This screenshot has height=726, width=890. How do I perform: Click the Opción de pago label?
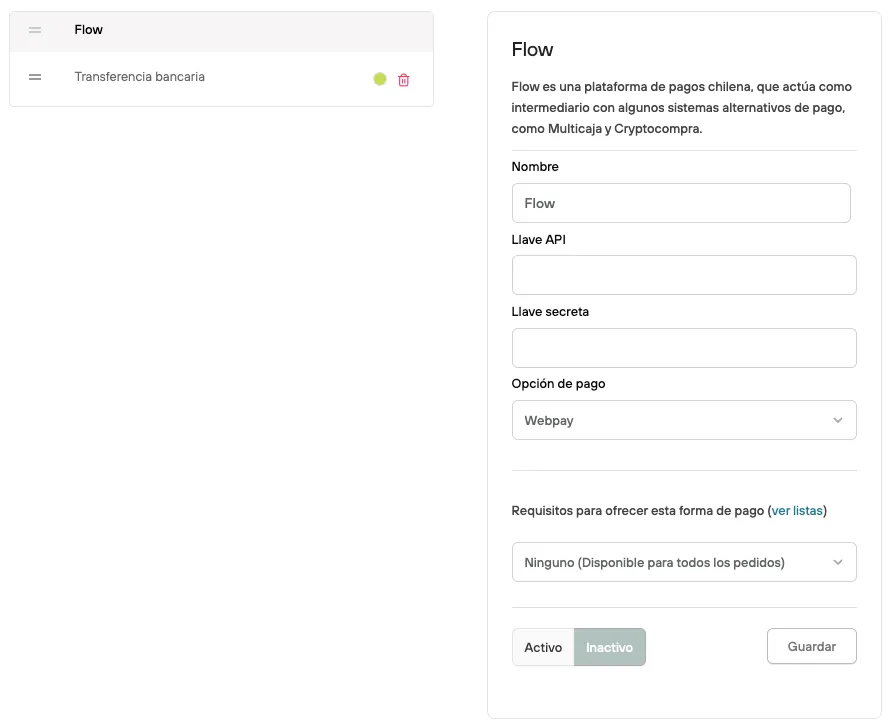559,384
